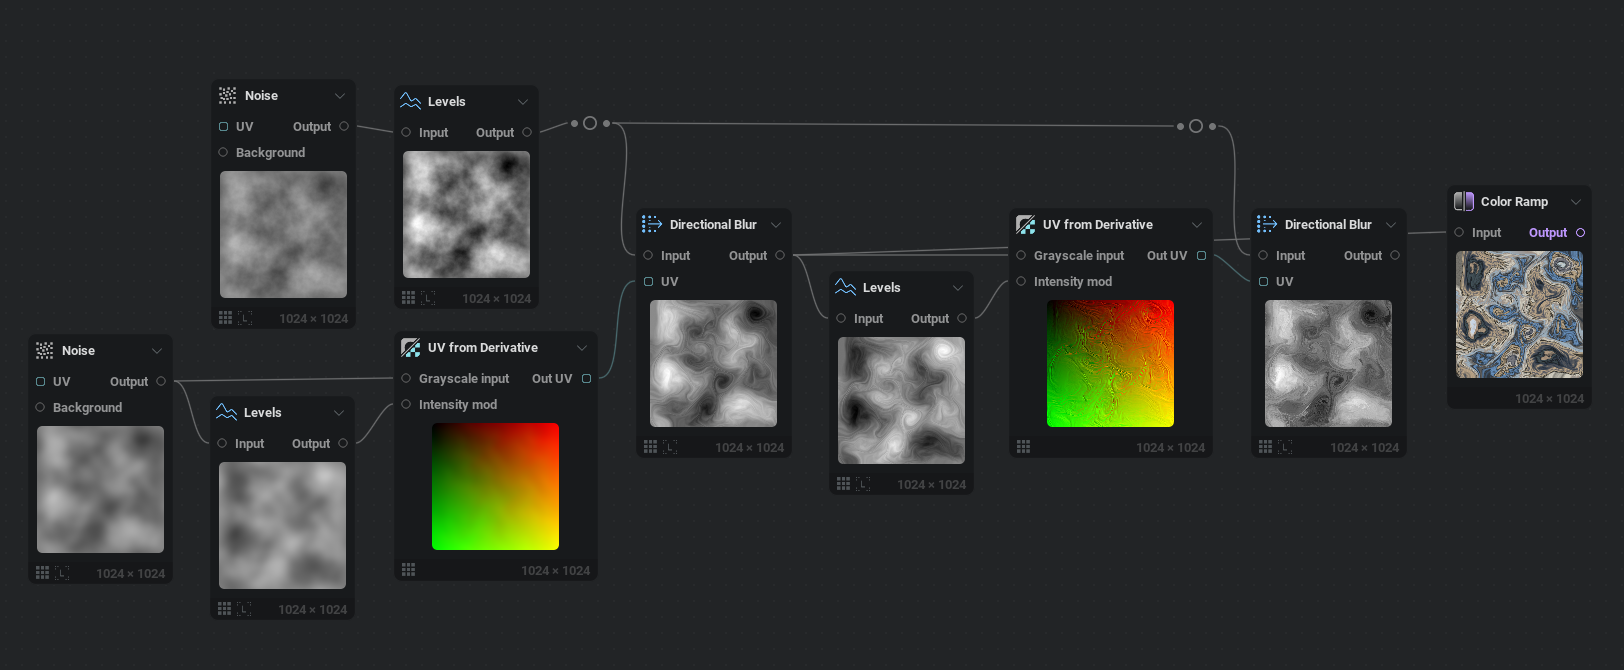This screenshot has height=670, width=1624.
Task: Click the UV from Derivative icon on the lower-left node
Action: pos(410,347)
